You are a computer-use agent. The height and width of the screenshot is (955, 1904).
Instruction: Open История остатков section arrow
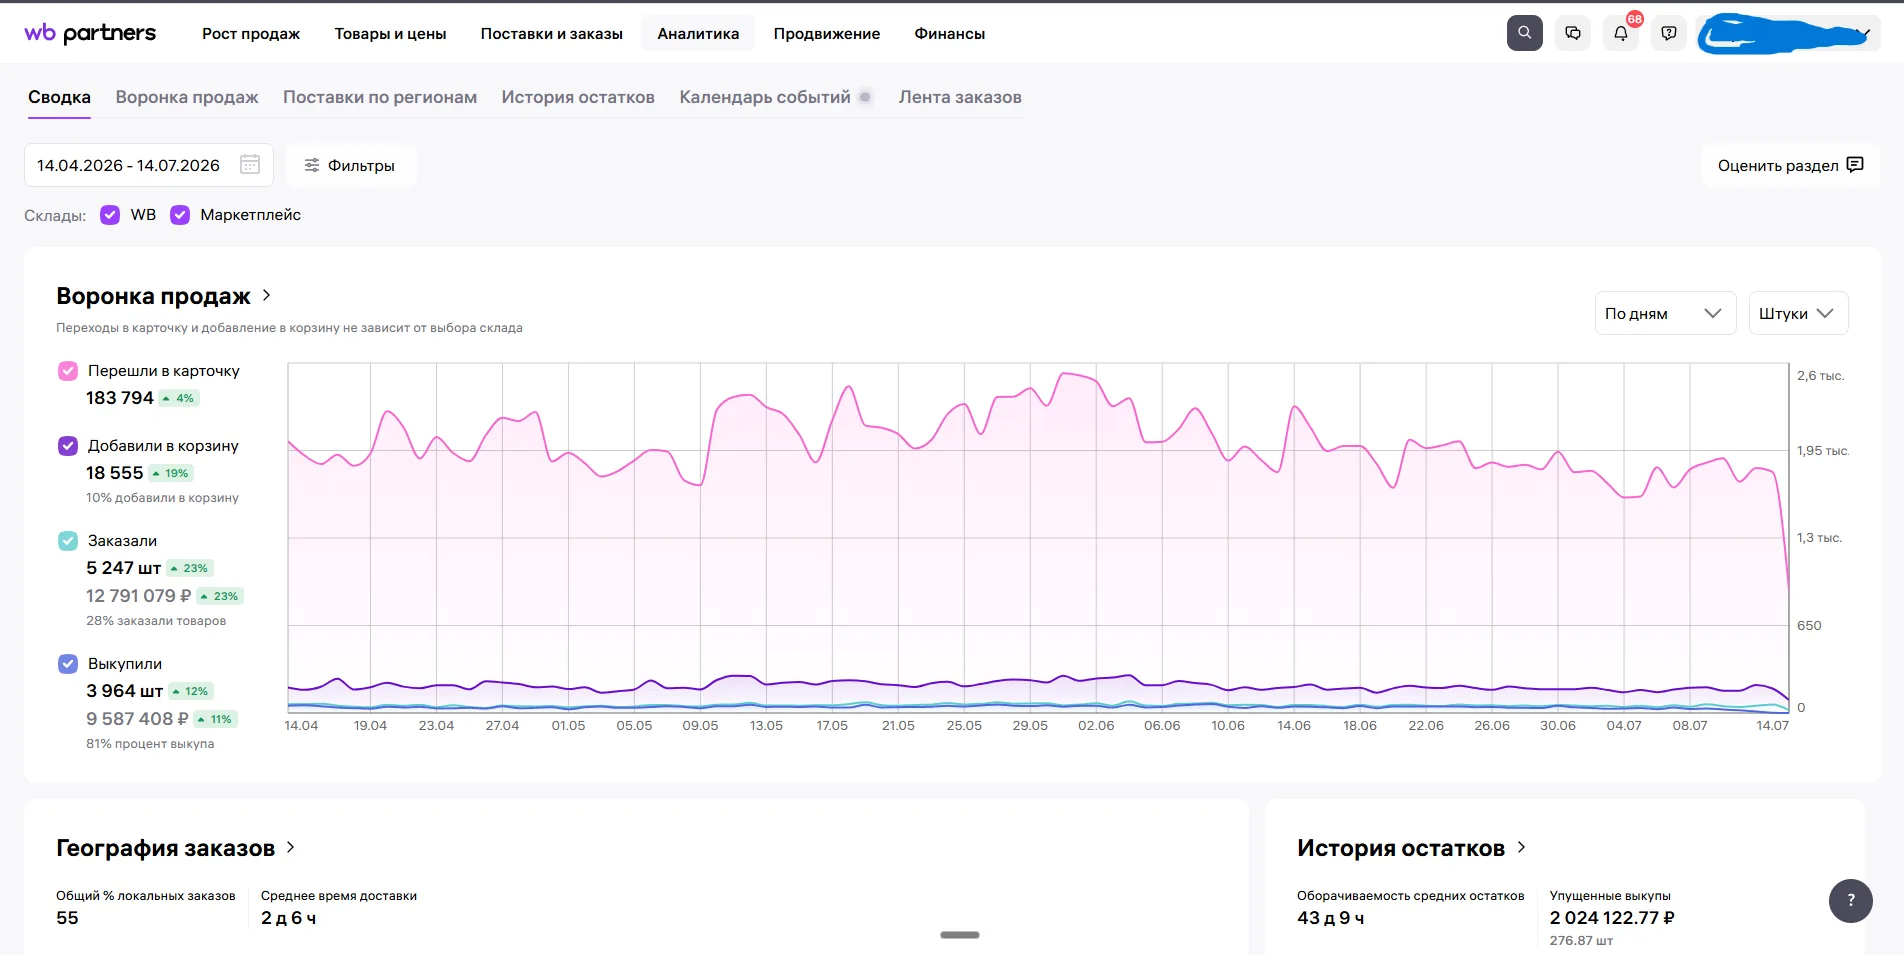click(1521, 847)
